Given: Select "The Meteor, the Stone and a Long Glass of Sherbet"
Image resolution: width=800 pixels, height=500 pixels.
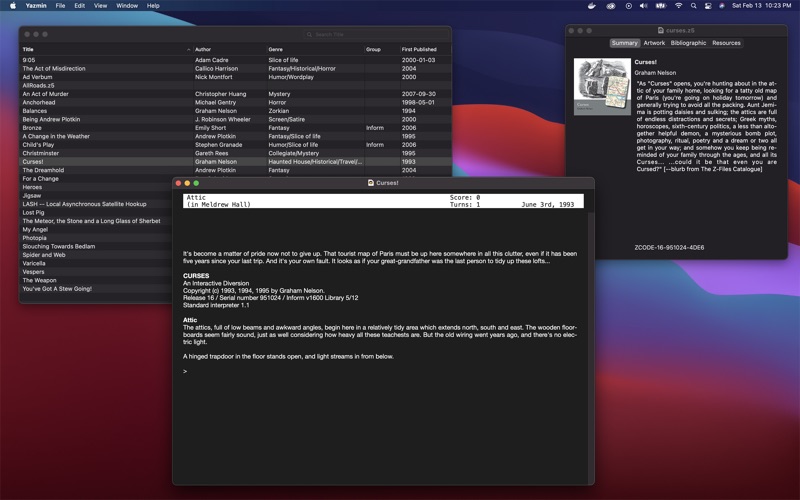Looking at the screenshot, I should click(96, 221).
